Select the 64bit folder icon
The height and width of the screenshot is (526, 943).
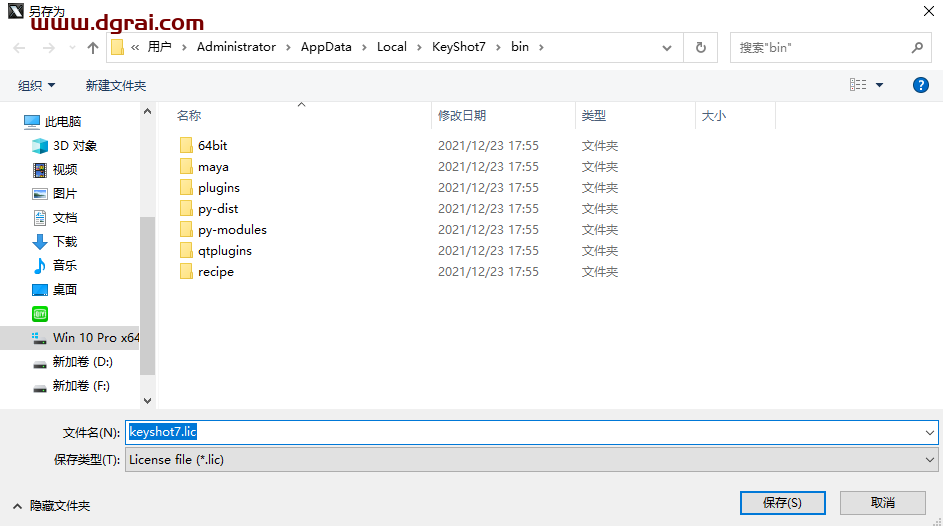tap(186, 145)
